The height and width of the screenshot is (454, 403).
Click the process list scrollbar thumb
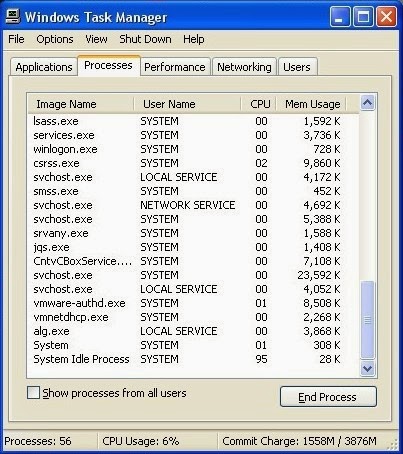point(367,320)
